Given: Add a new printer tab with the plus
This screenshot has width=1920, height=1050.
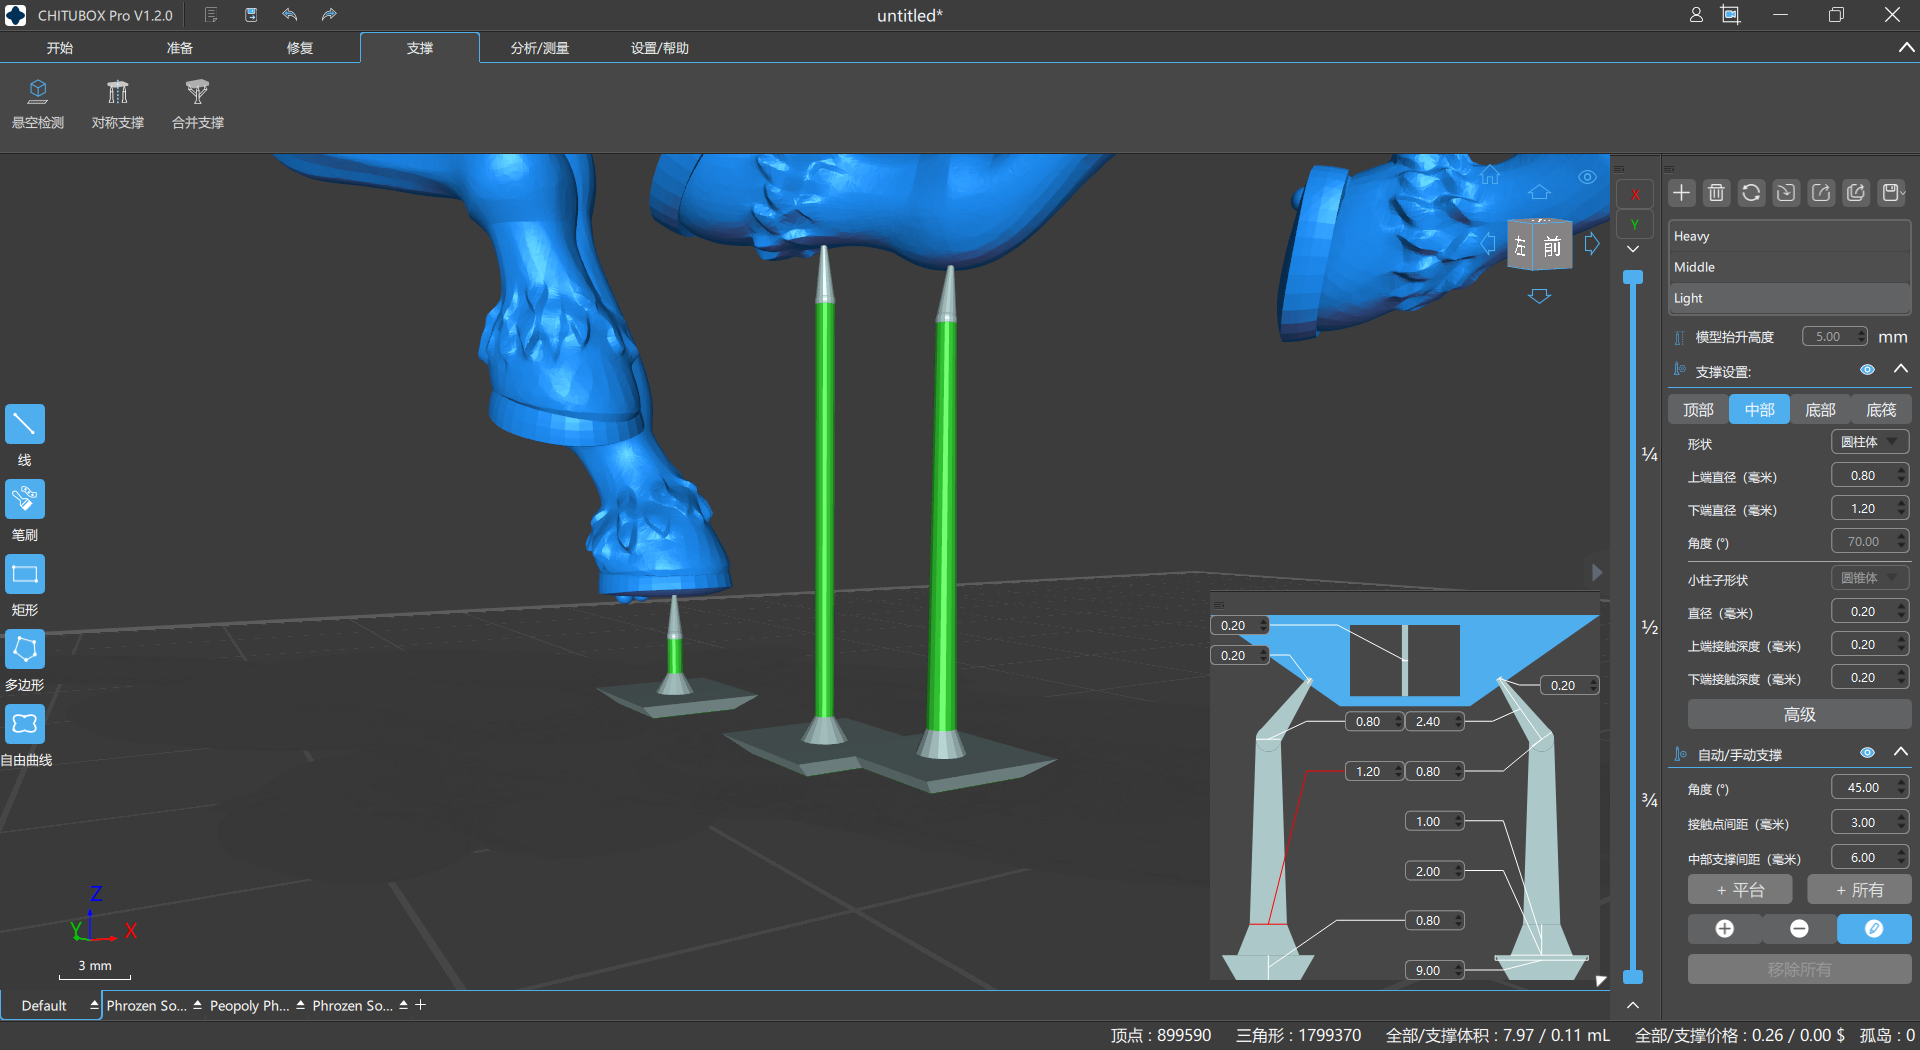Looking at the screenshot, I should coord(421,1005).
